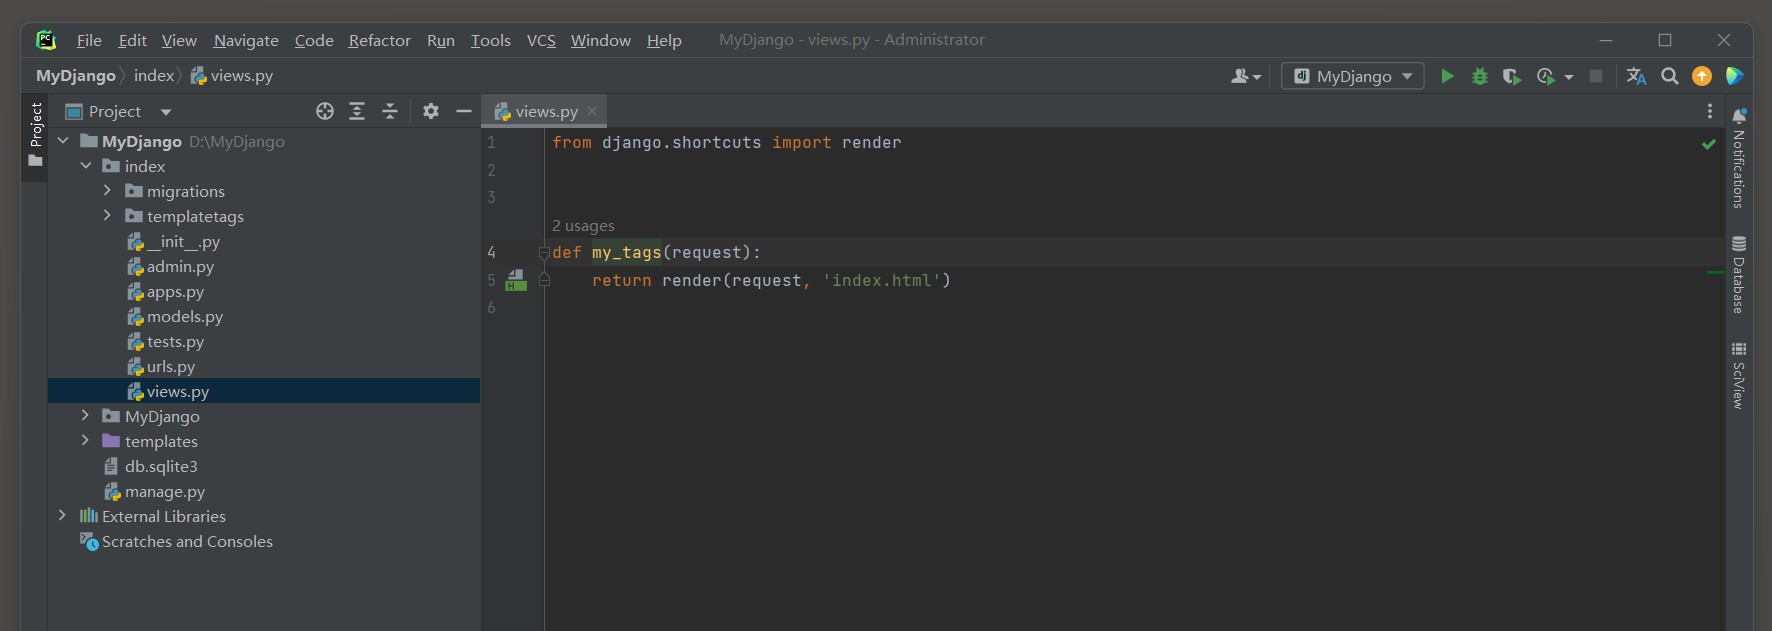Start debugging with the bug icon
This screenshot has width=1772, height=631.
pyautogui.click(x=1480, y=76)
